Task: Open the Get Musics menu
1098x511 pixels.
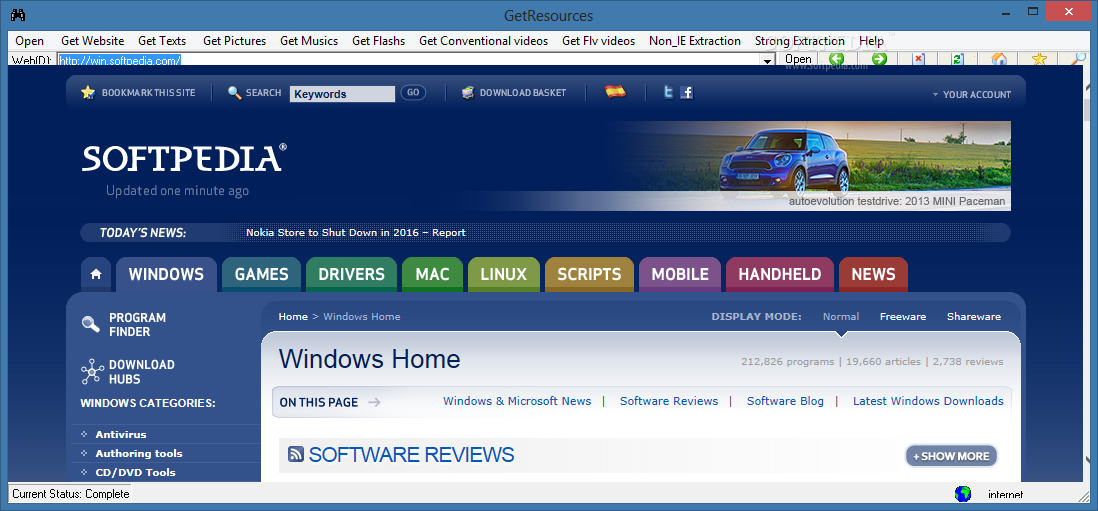Action: point(309,41)
